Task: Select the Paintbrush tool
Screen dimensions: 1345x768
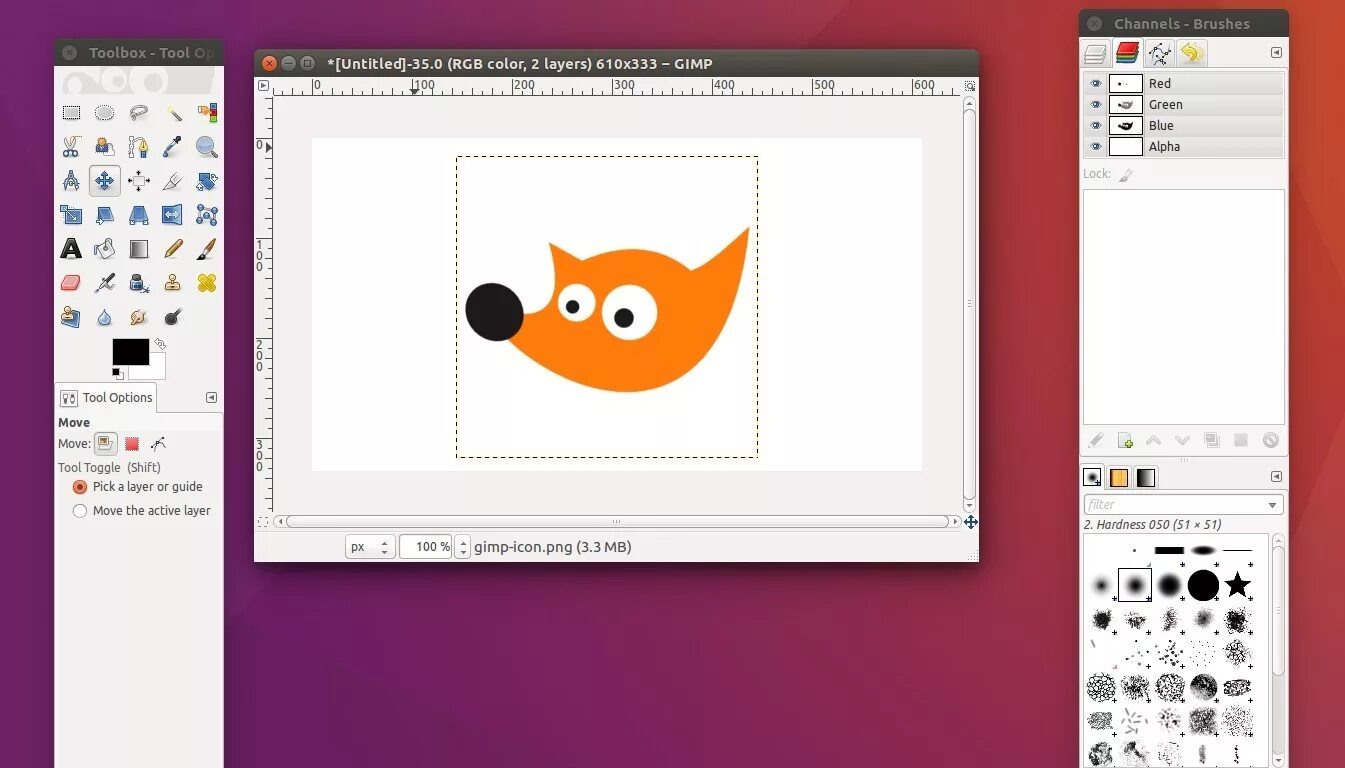Action: [x=207, y=249]
